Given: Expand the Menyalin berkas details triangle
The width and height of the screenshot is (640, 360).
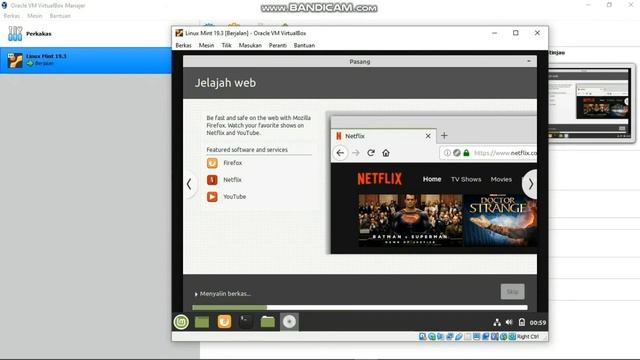Looking at the screenshot, I should click(x=196, y=294).
